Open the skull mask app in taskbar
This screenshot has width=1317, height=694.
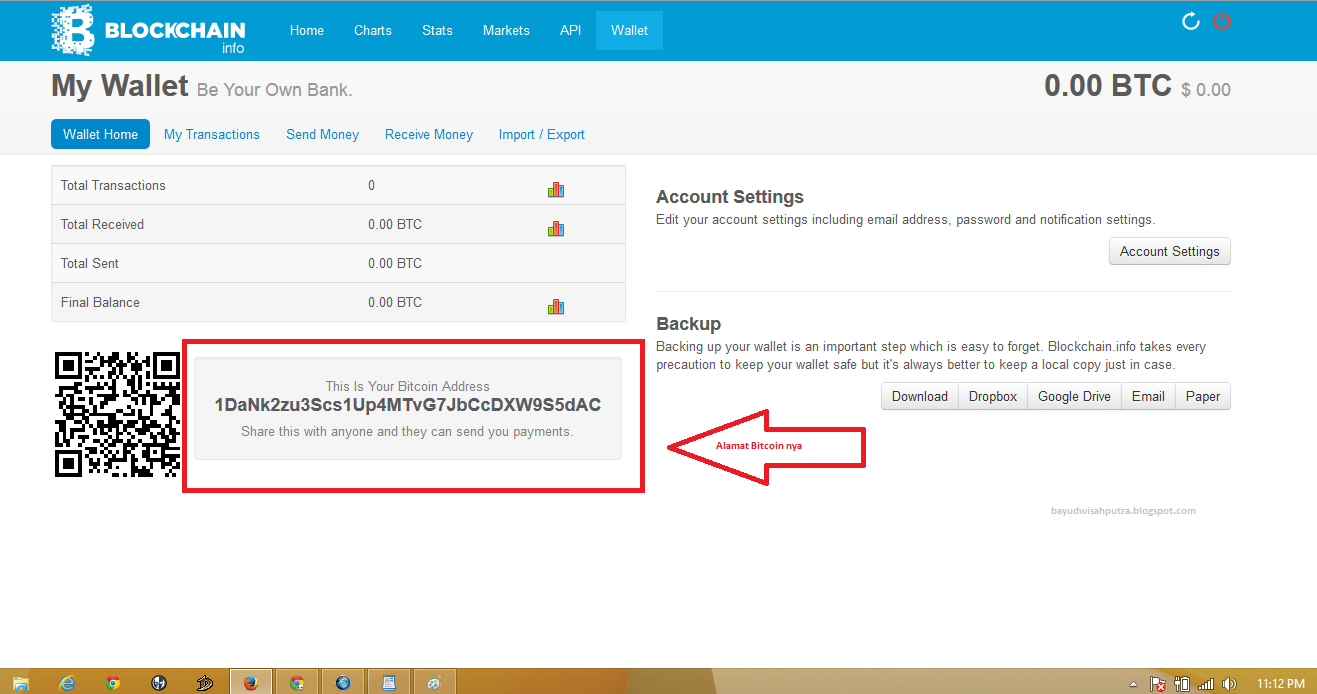coord(158,683)
